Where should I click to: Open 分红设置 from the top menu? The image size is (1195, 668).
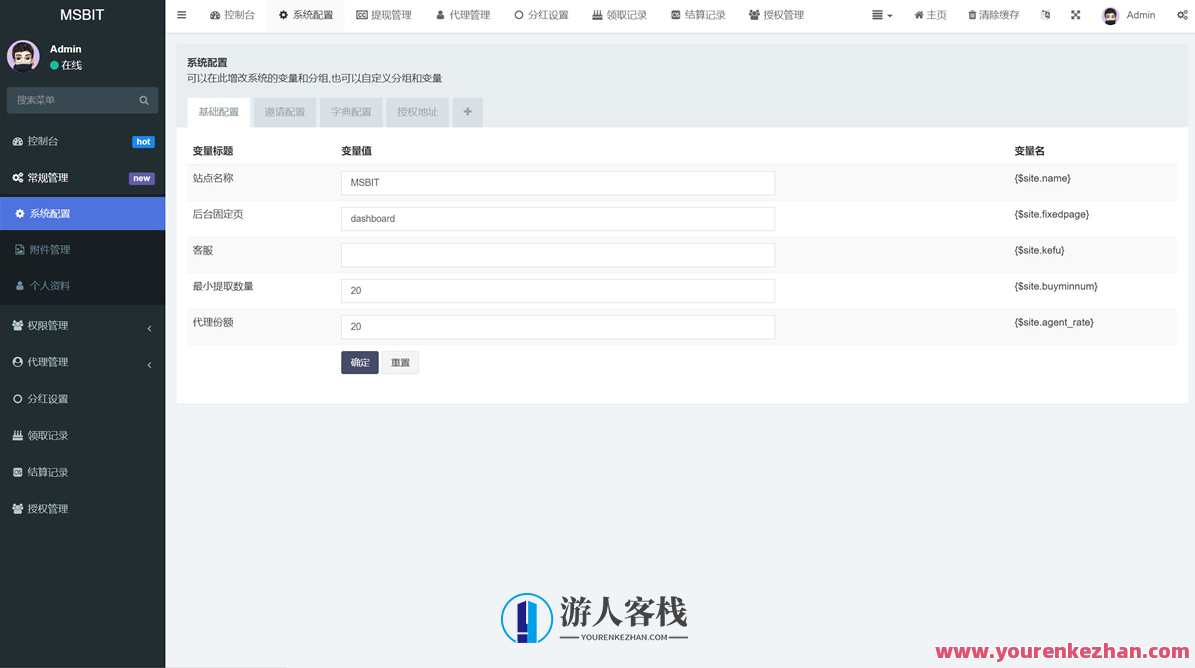pyautogui.click(x=541, y=14)
